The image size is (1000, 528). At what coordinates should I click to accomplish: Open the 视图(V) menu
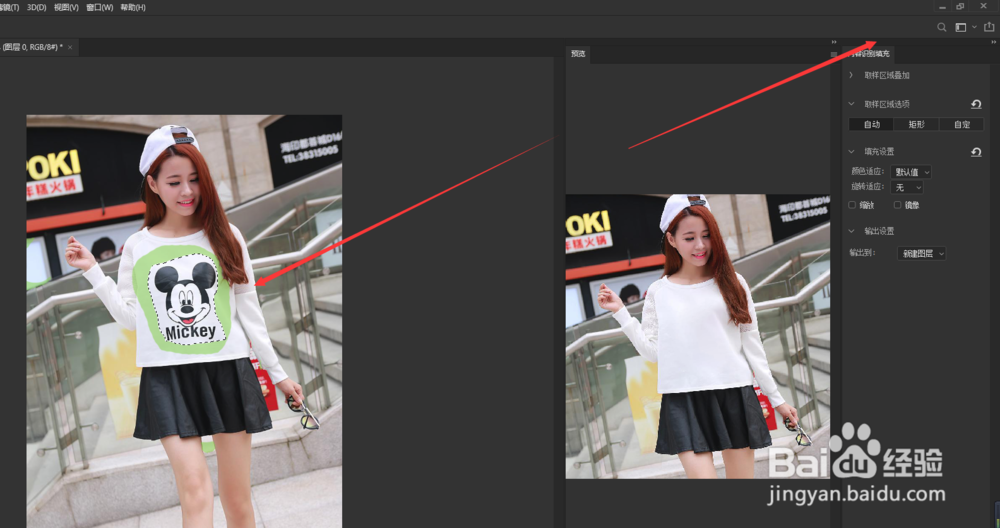point(66,8)
